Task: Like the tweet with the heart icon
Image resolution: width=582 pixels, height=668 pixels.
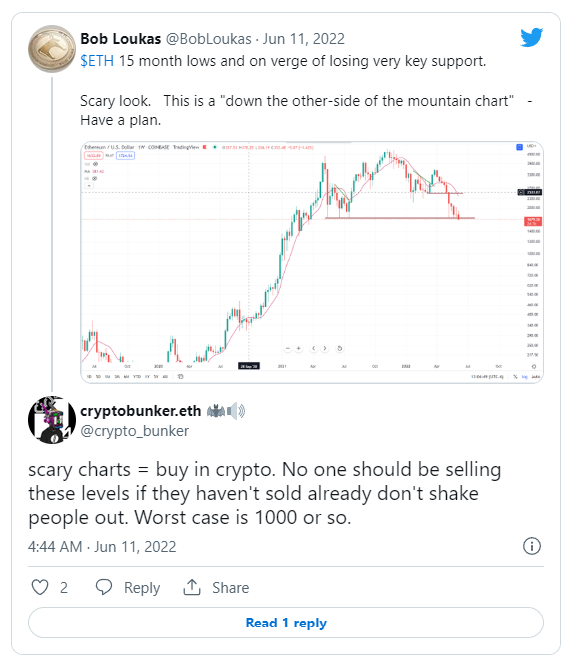Action: [x=40, y=587]
